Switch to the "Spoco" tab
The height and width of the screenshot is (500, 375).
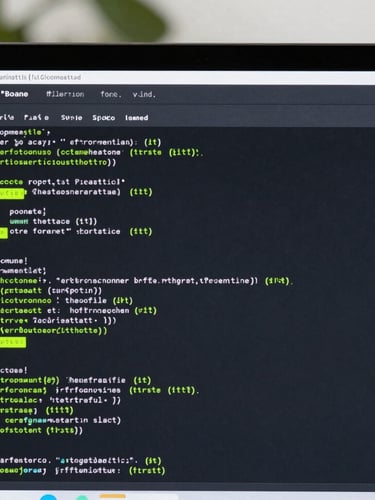pyautogui.click(x=104, y=118)
